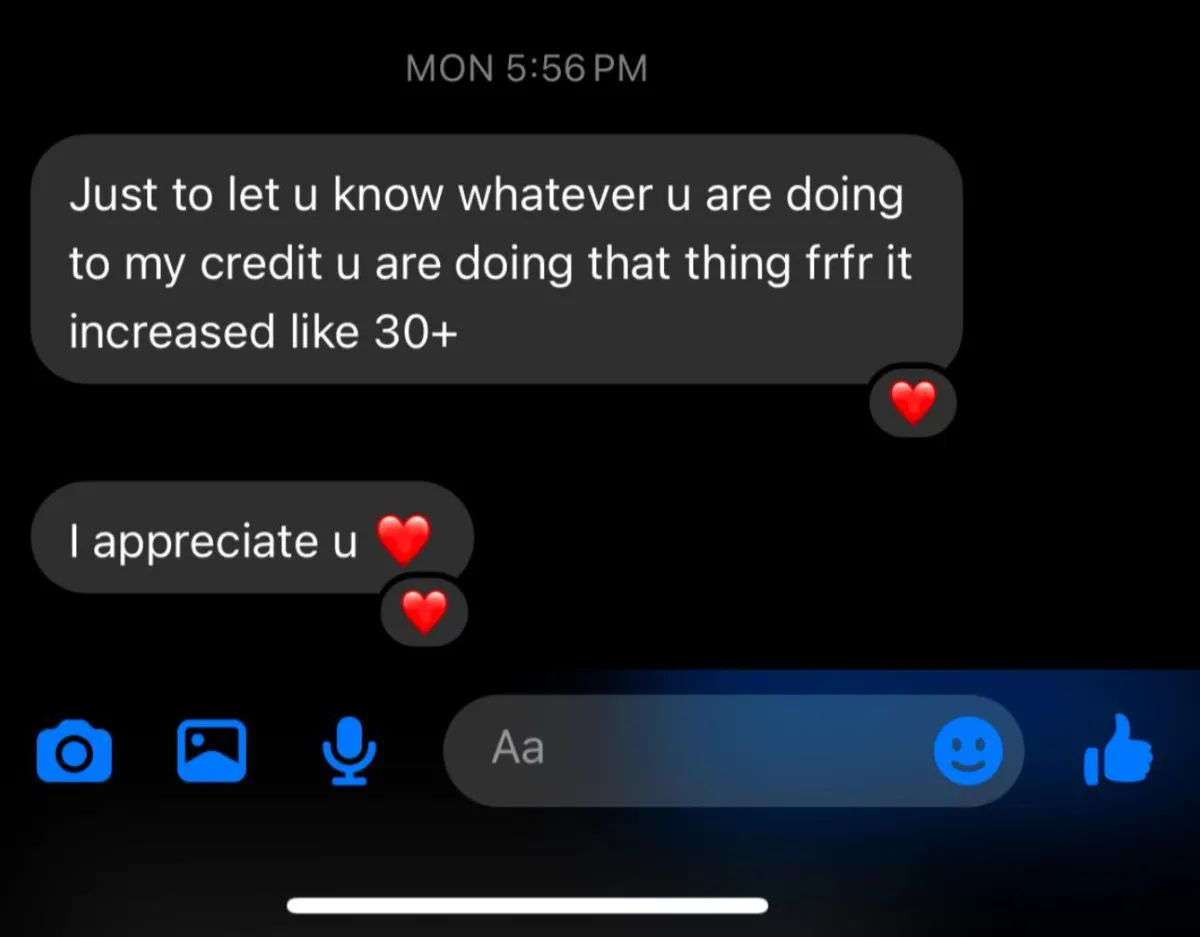Tap the microphone voice message icon
Screen dimensions: 1200x937
point(349,752)
